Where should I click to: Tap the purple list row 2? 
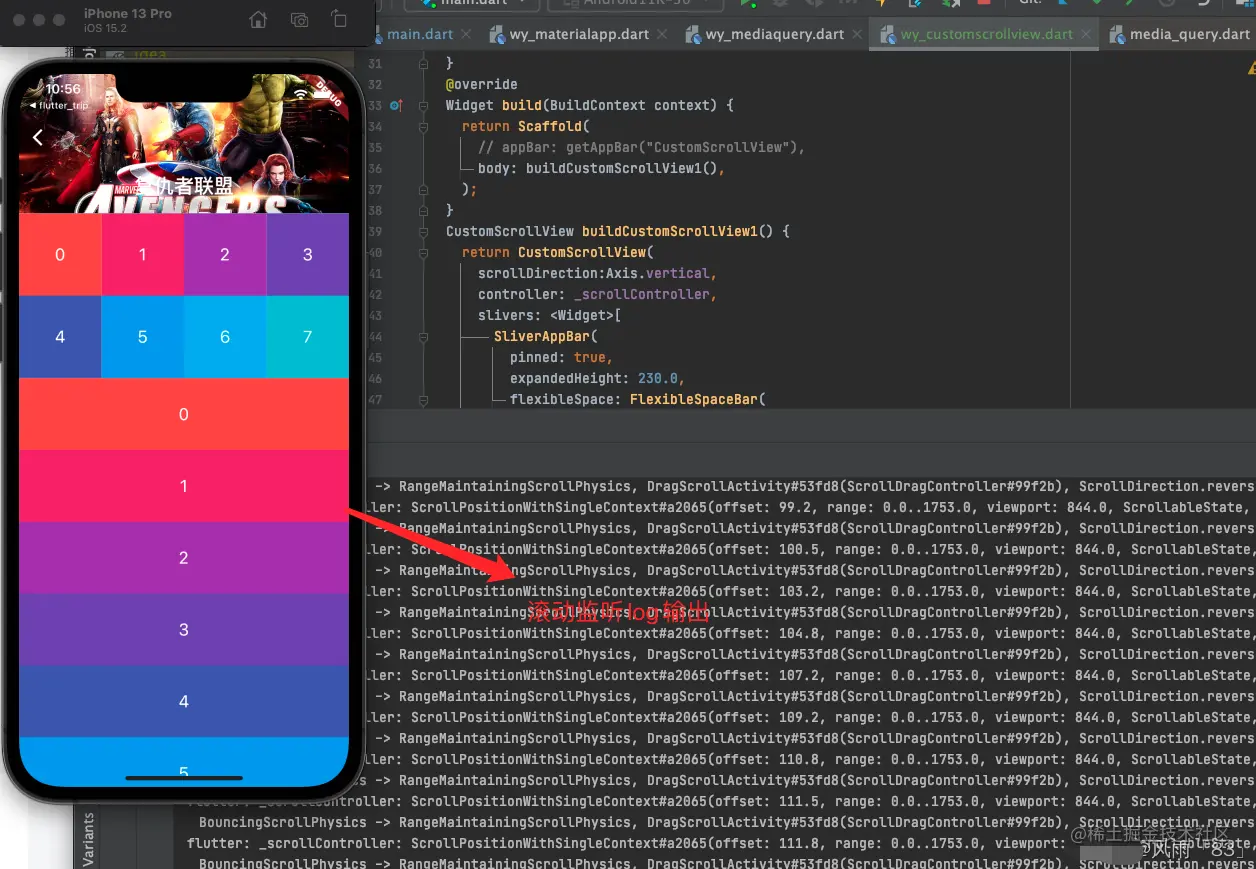(184, 558)
